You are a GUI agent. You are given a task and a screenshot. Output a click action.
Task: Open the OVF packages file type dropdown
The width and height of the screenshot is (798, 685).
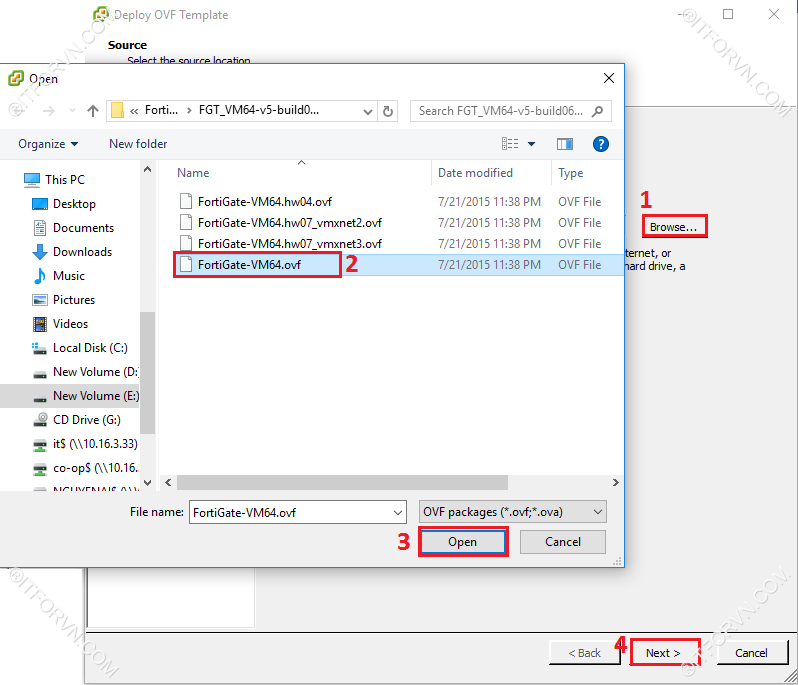(513, 512)
